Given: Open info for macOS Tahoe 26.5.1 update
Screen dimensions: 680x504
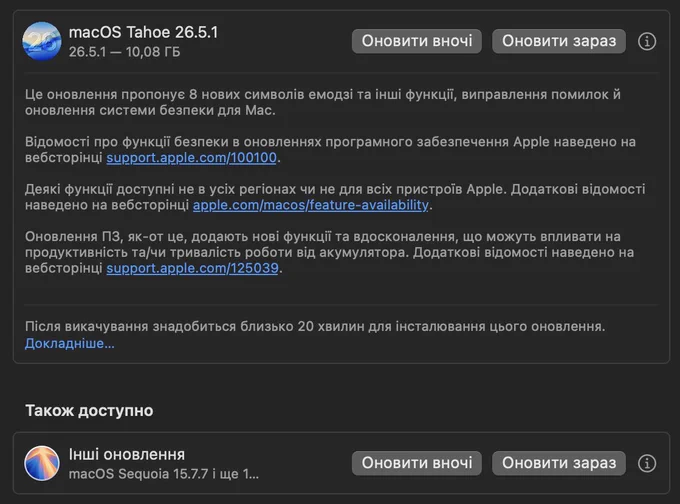Looking at the screenshot, I should 647,42.
